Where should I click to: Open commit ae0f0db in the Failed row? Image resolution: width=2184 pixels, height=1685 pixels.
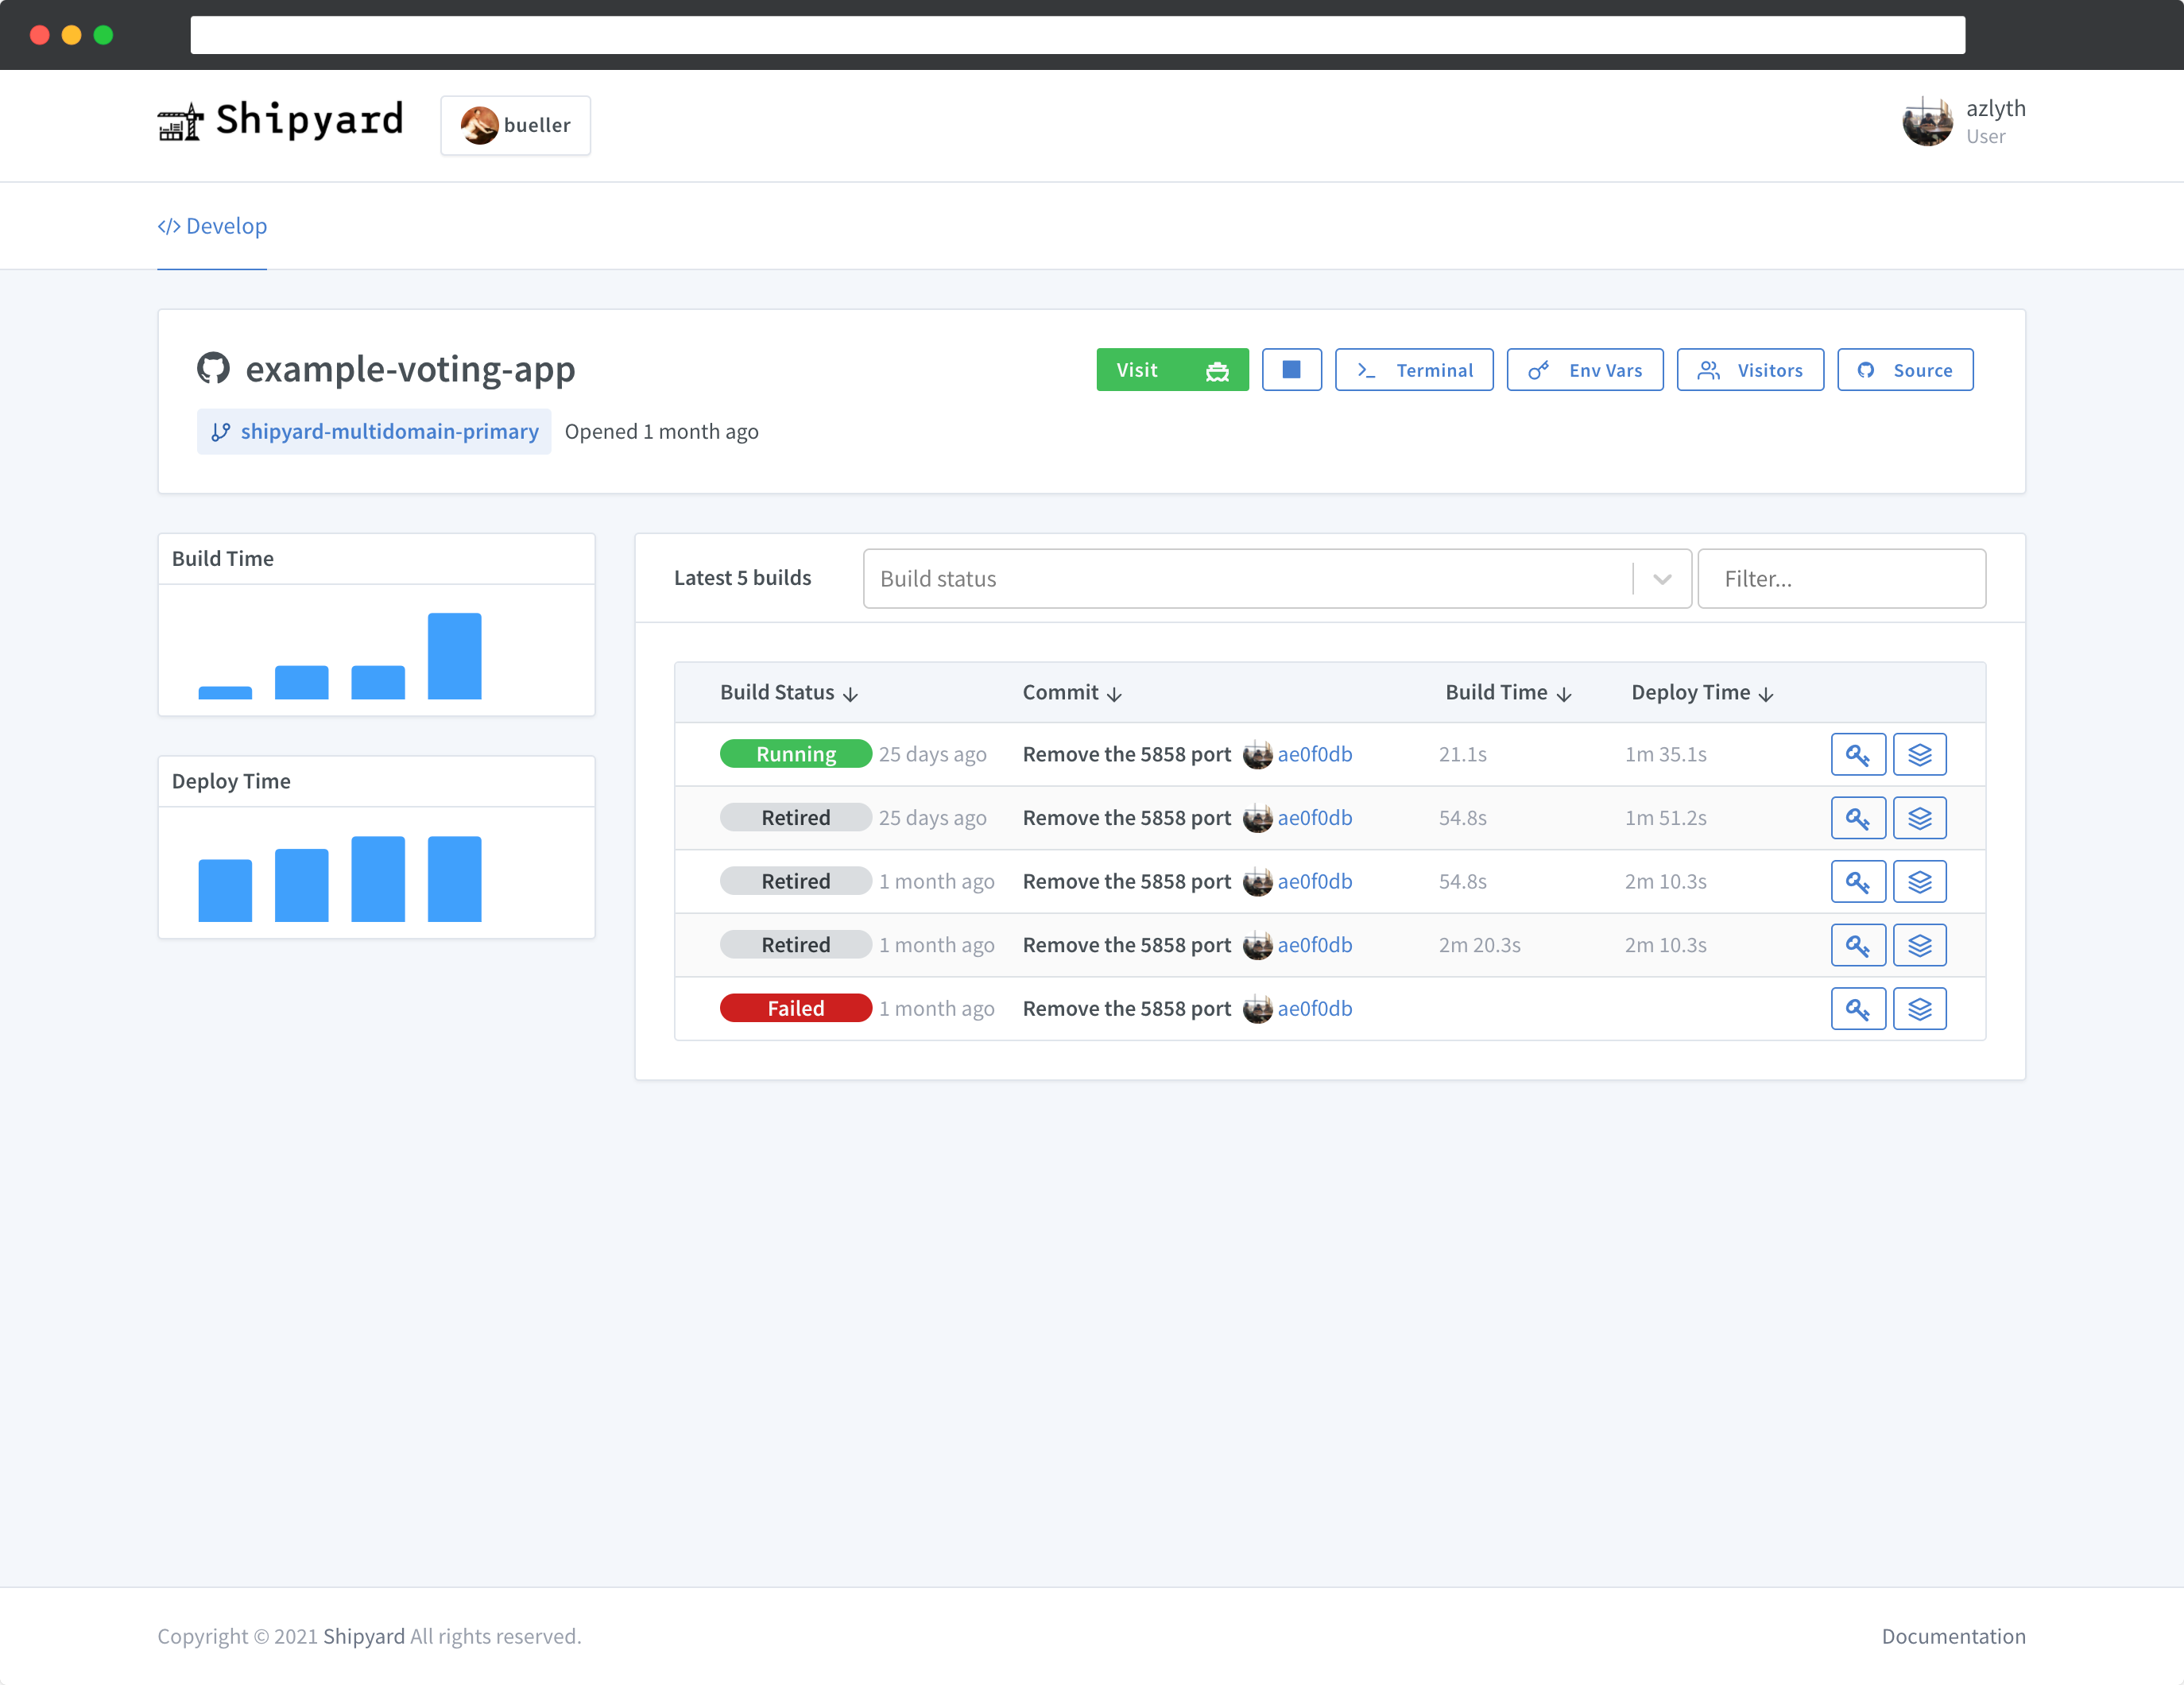(x=1314, y=1008)
